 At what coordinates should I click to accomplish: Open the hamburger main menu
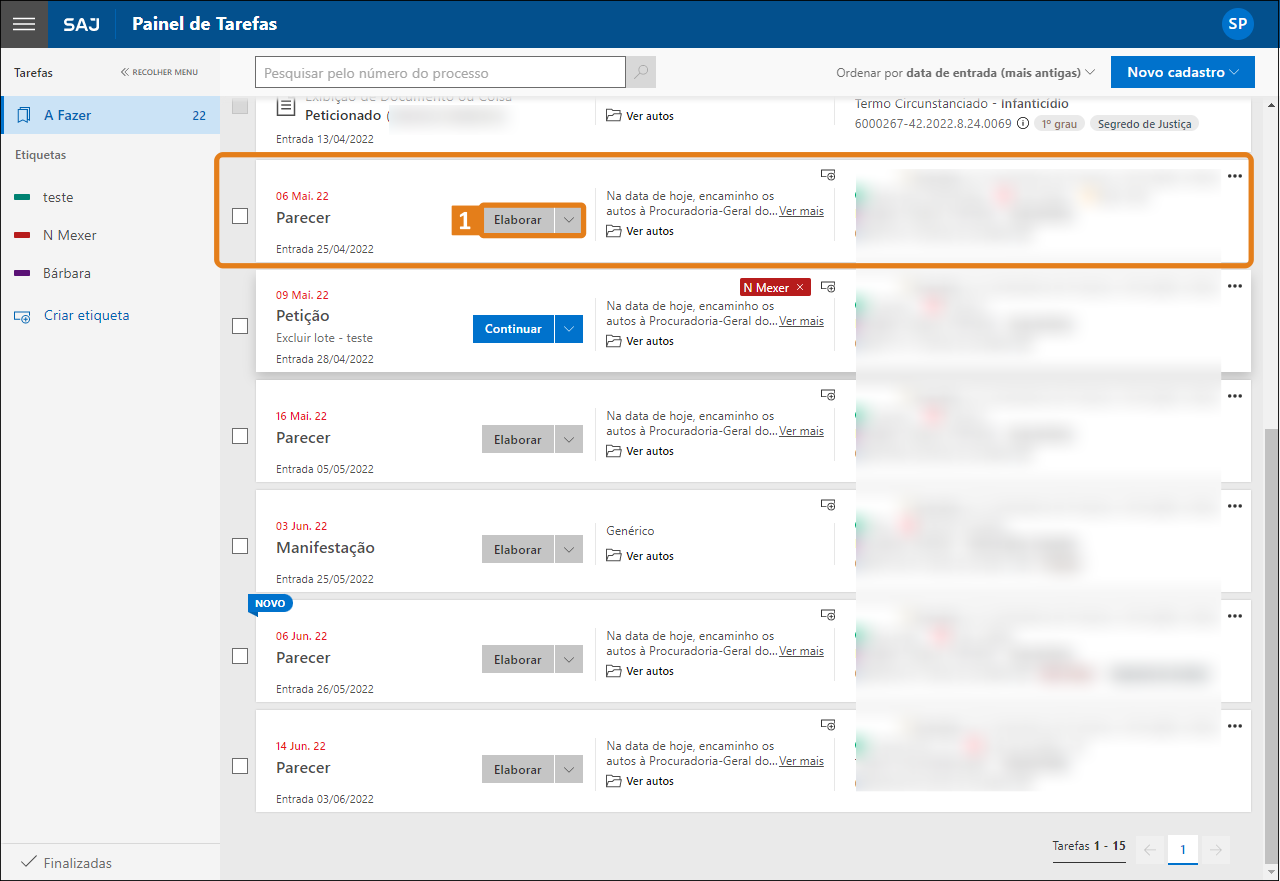point(23,24)
